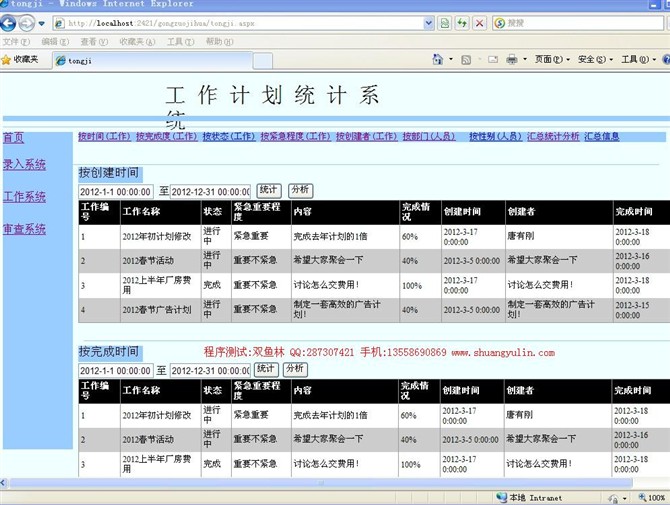670x505 pixels.
Task: Open the 收藏夹 menu in menu bar
Action: pyautogui.click(x=137, y=41)
